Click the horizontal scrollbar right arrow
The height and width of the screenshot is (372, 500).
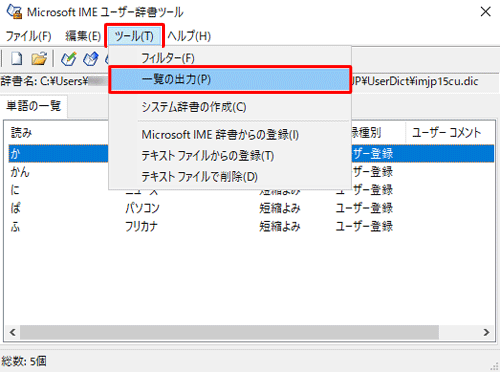[486, 332]
